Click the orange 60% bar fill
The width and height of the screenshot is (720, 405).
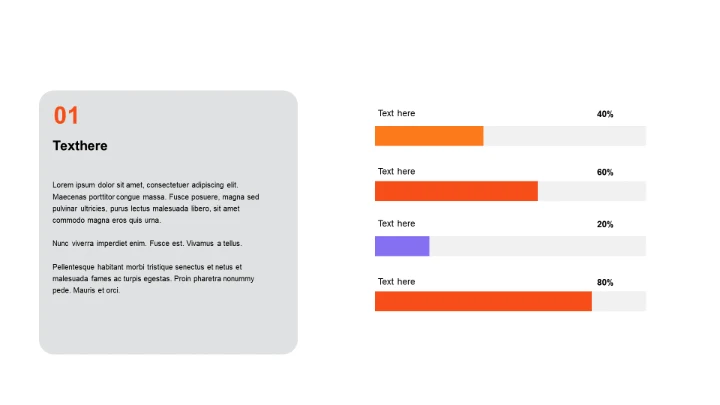(456, 191)
